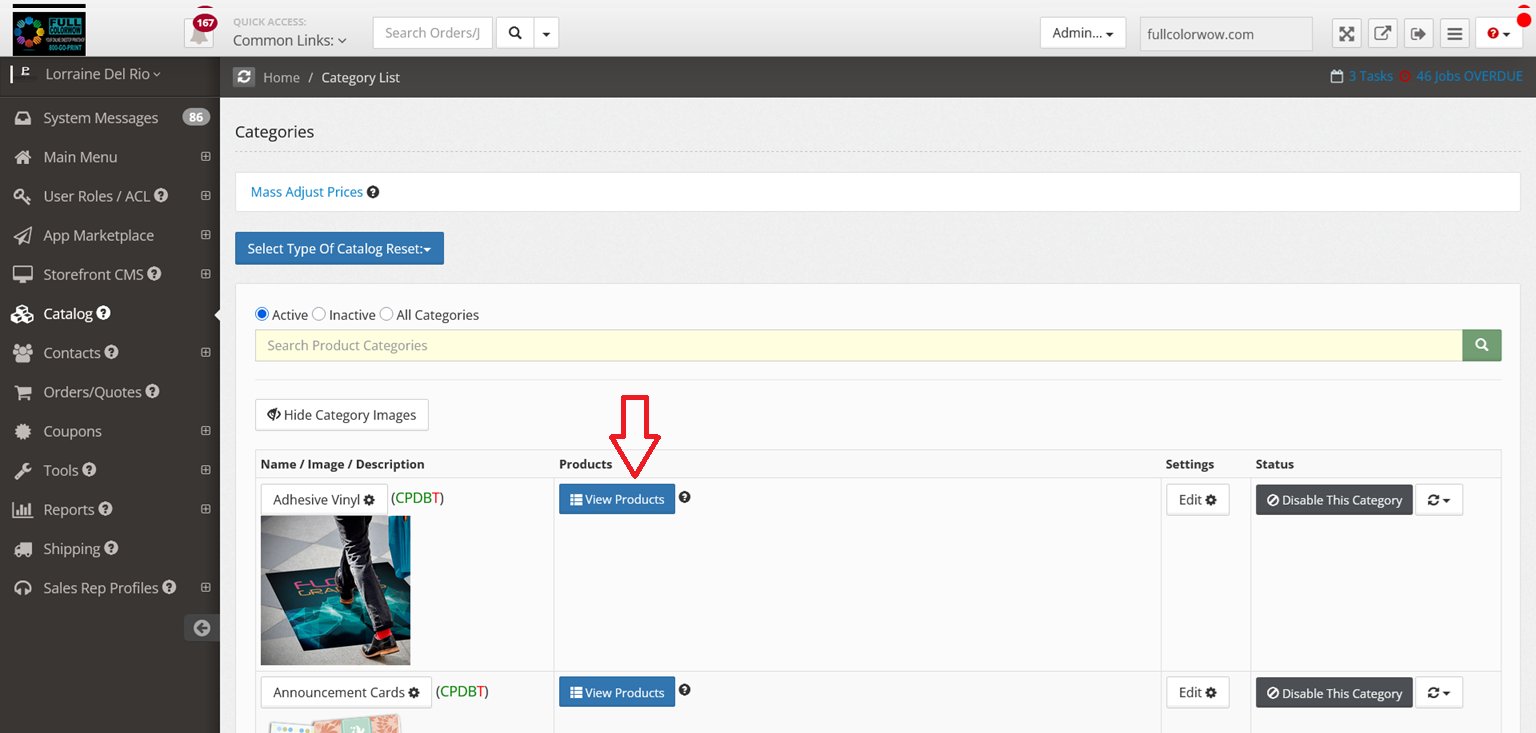The image size is (1536, 733).
Task: Select the Active radio button
Action: (263, 314)
